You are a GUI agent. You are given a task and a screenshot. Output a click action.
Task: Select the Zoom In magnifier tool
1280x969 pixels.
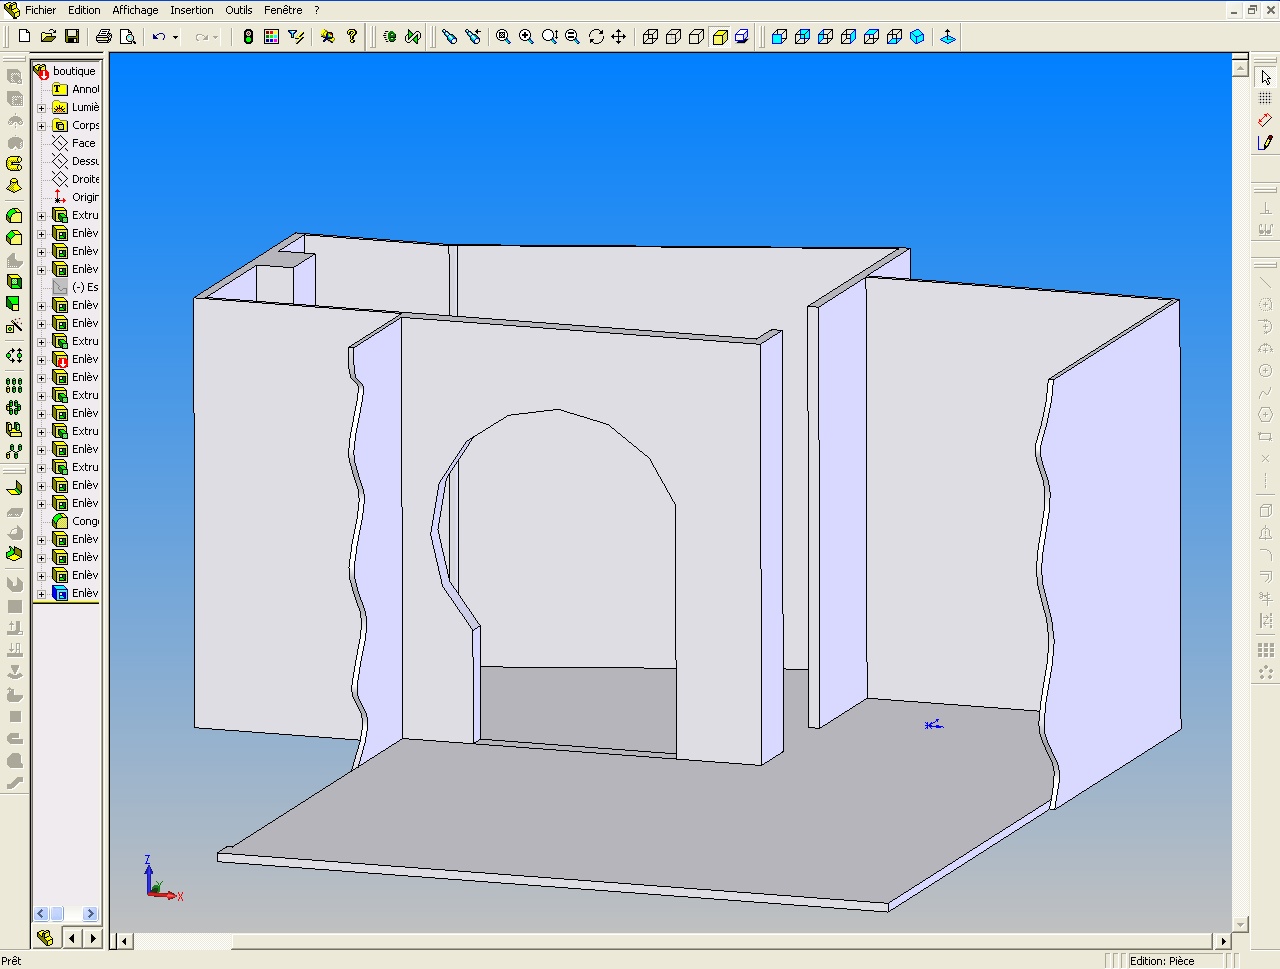pos(526,36)
